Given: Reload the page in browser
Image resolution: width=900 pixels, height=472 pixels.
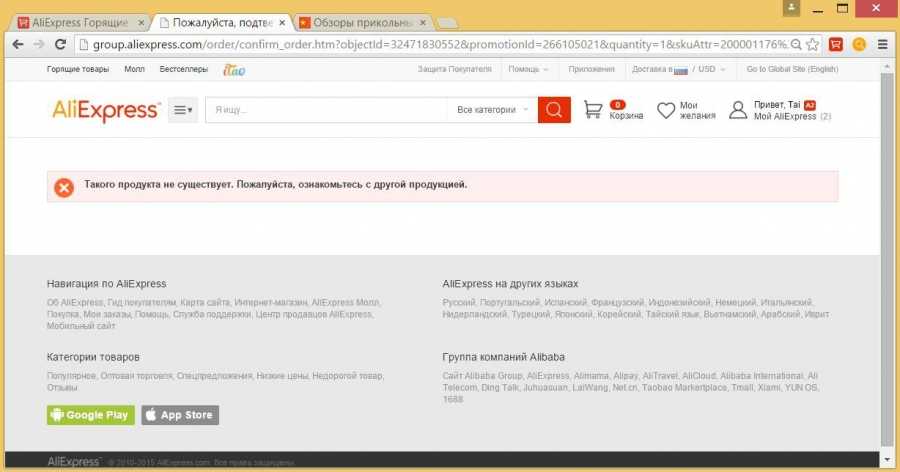Looking at the screenshot, I should 60,44.
